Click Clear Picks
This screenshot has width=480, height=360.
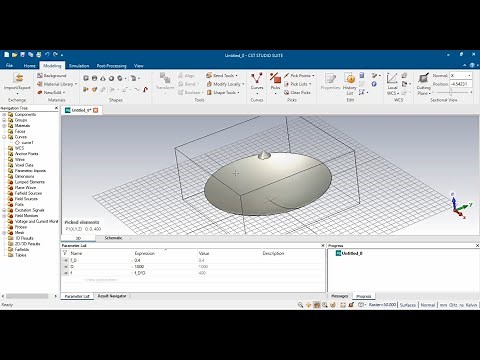(x=297, y=92)
